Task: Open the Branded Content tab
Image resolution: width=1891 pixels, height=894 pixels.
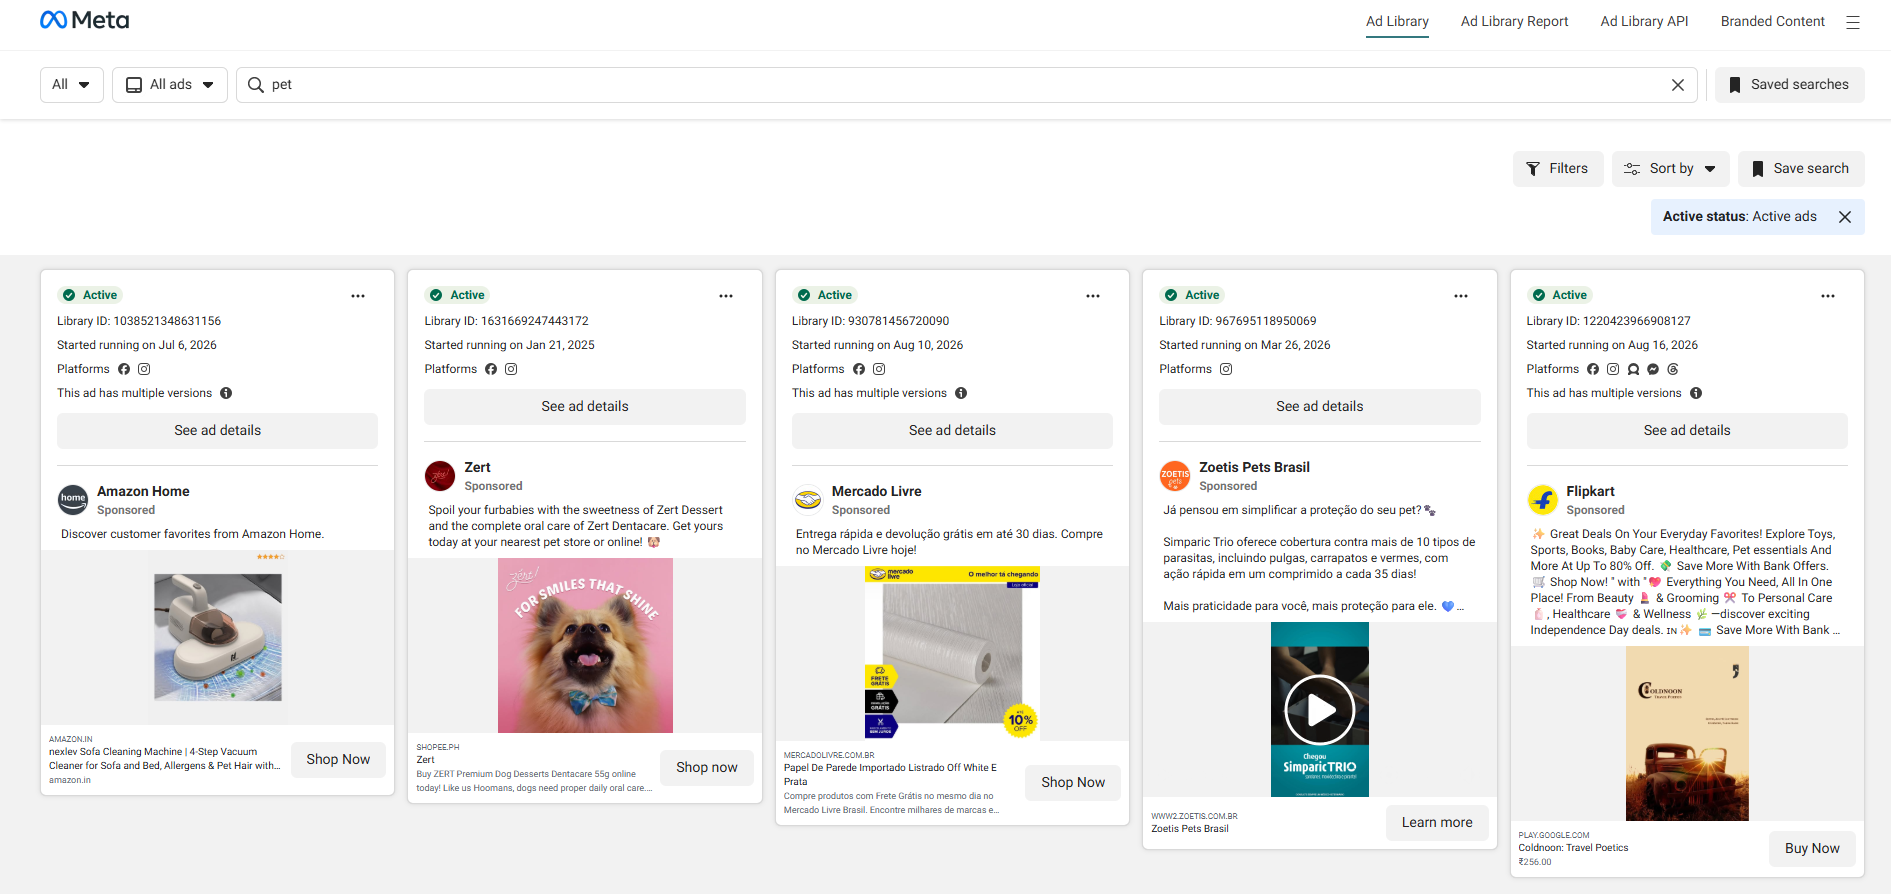Action: [x=1772, y=22]
